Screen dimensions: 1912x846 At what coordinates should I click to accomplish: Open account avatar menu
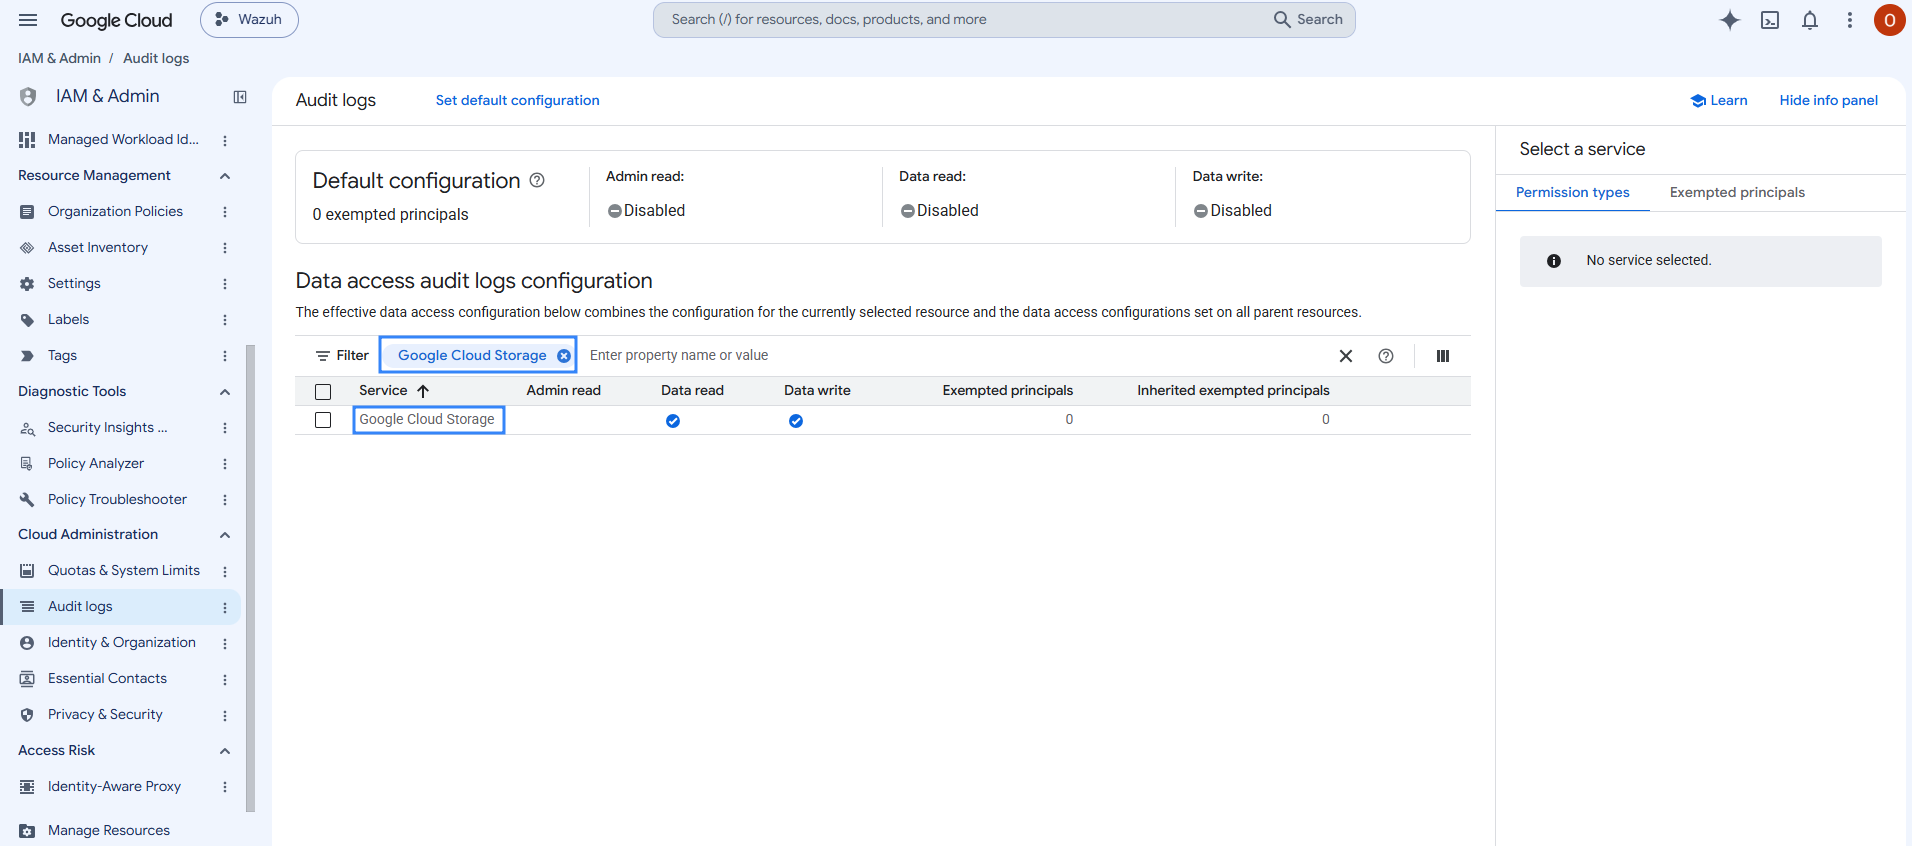[x=1889, y=20]
